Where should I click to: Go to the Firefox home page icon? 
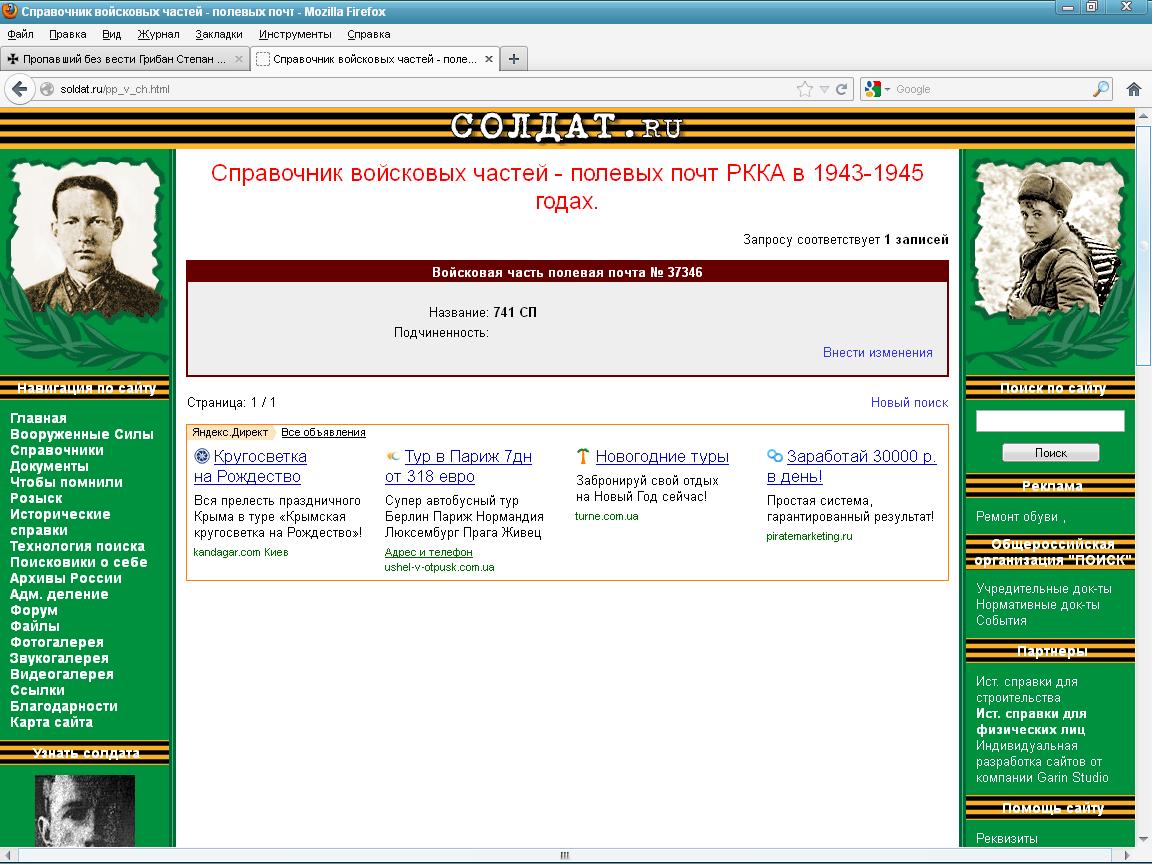point(1134,89)
